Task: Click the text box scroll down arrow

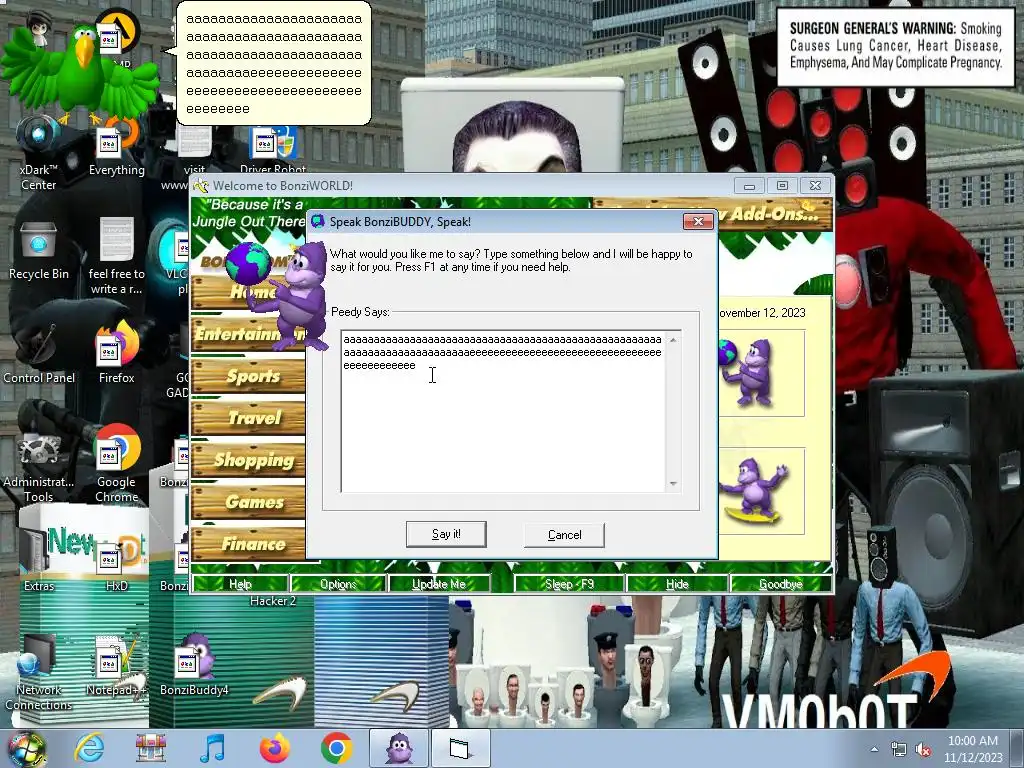Action: tap(673, 483)
